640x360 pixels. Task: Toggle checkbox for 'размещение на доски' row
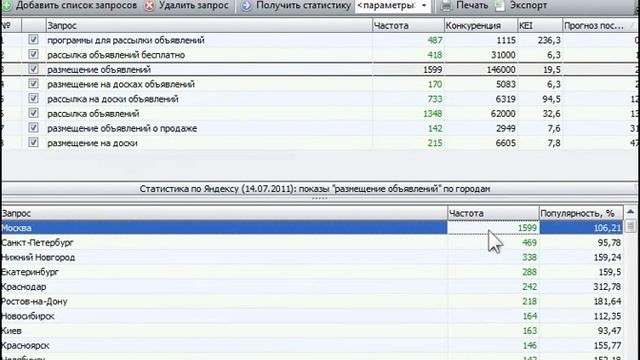click(x=33, y=142)
